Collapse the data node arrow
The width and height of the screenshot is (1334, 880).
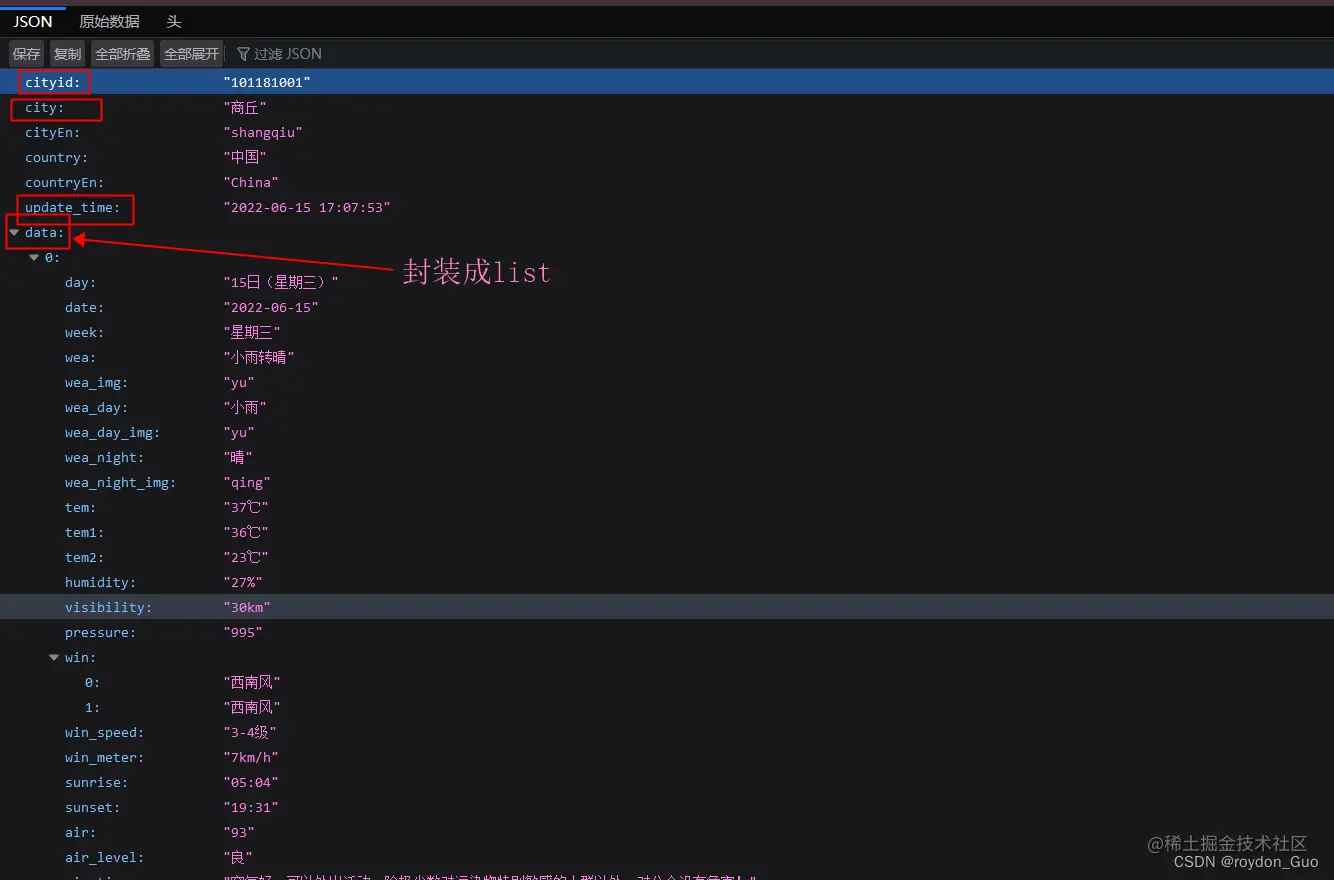click(x=14, y=232)
